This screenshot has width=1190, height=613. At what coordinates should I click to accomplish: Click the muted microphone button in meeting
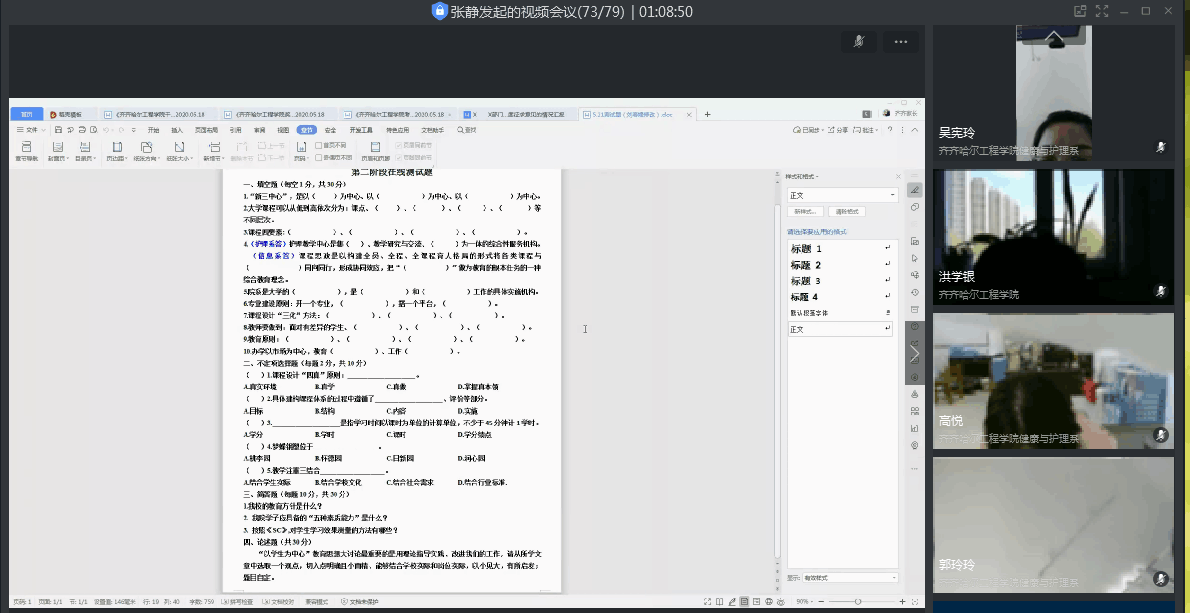(x=858, y=42)
